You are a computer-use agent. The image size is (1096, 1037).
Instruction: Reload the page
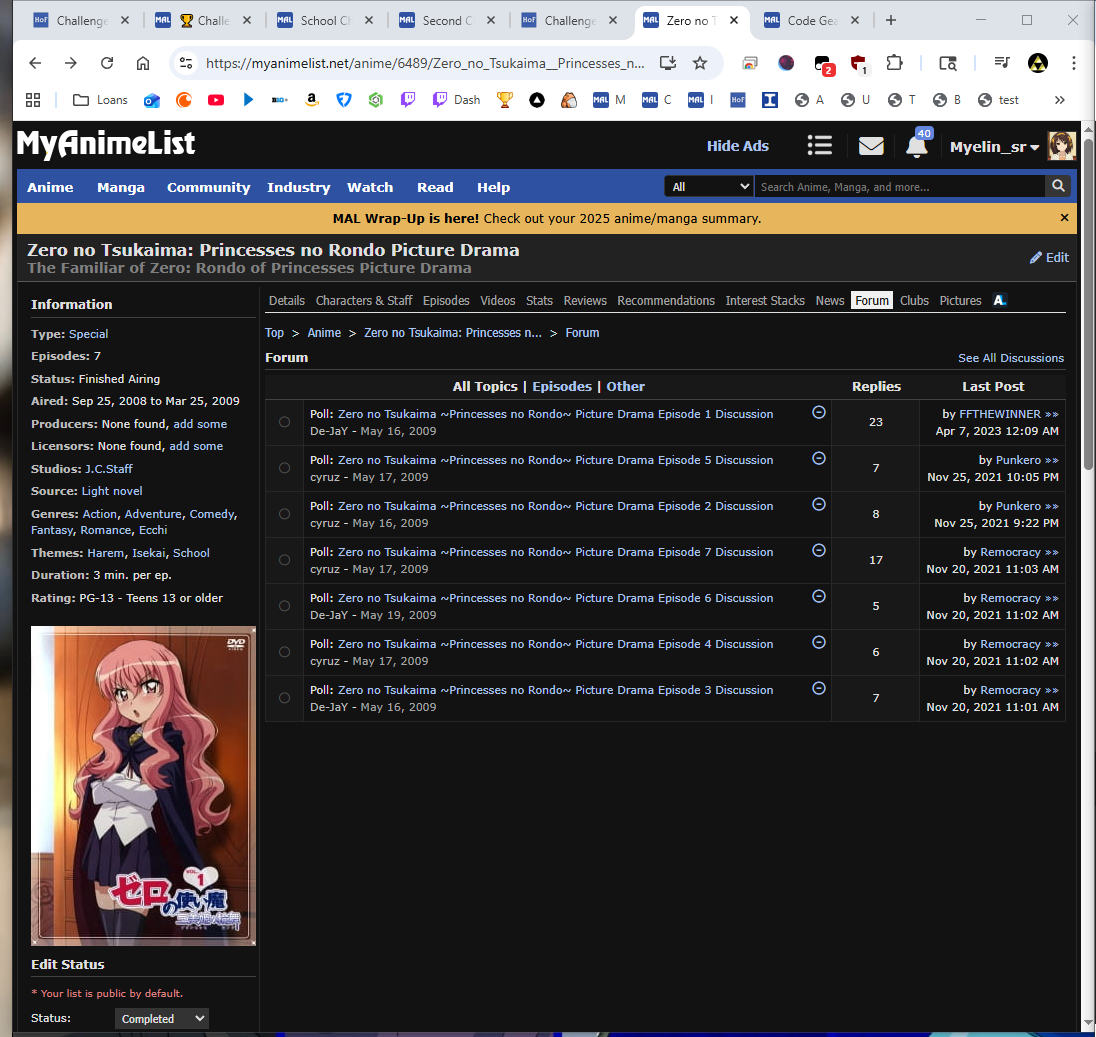[x=107, y=63]
